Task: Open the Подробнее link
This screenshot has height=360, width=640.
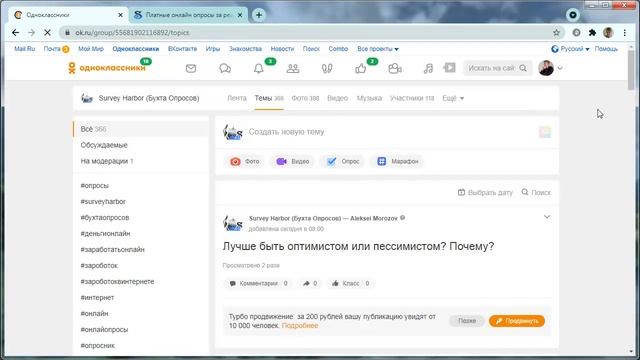Action: [x=300, y=326]
